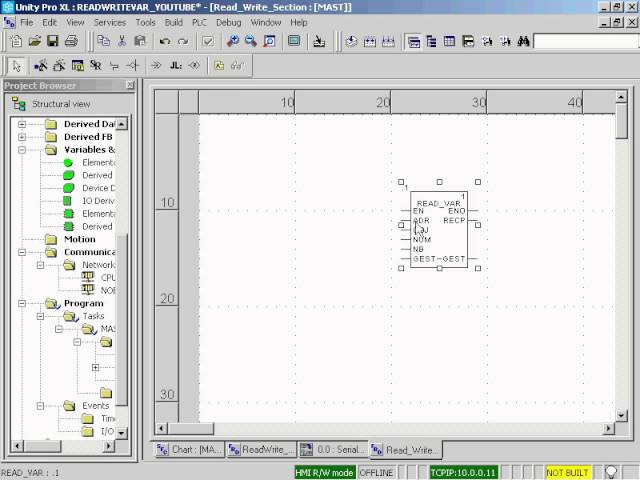Select the IO Deriv... variables item
The height and width of the screenshot is (480, 640).
click(x=98, y=201)
